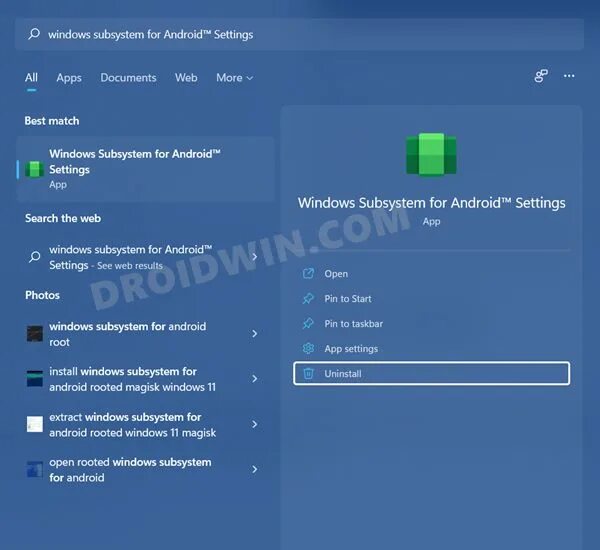This screenshot has height=550, width=600.
Task: Click the search magnifier icon in search box
Action: [x=34, y=34]
